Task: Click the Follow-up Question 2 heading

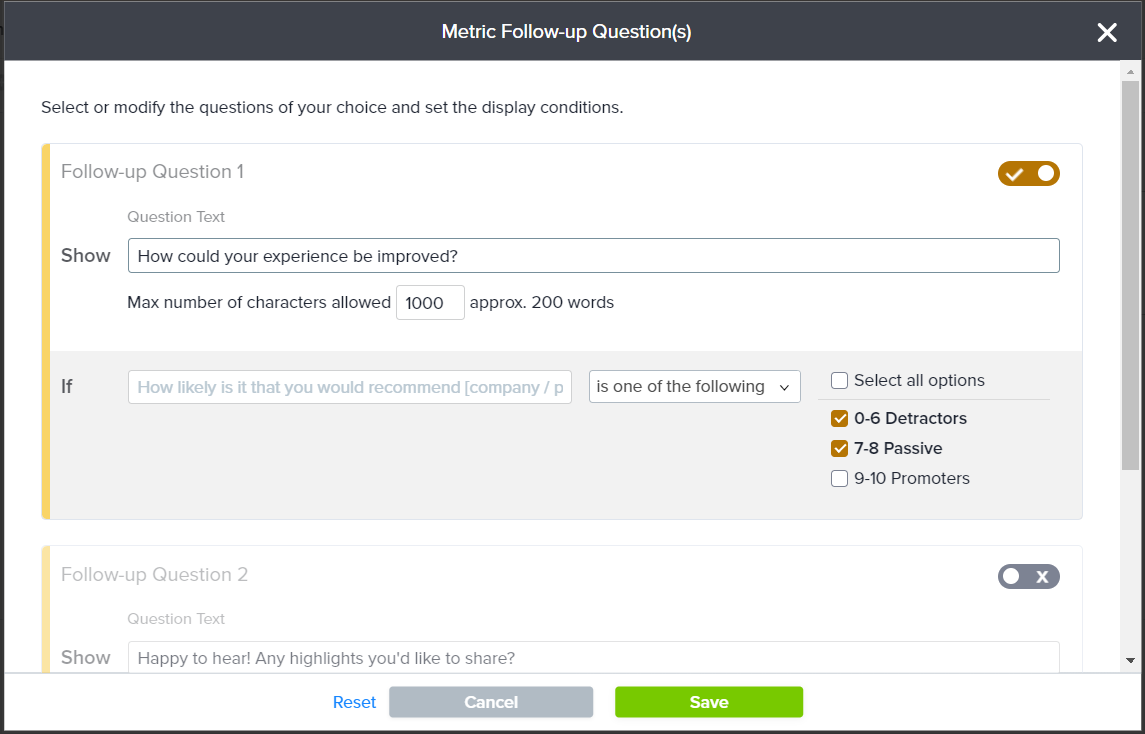Action: 154,575
